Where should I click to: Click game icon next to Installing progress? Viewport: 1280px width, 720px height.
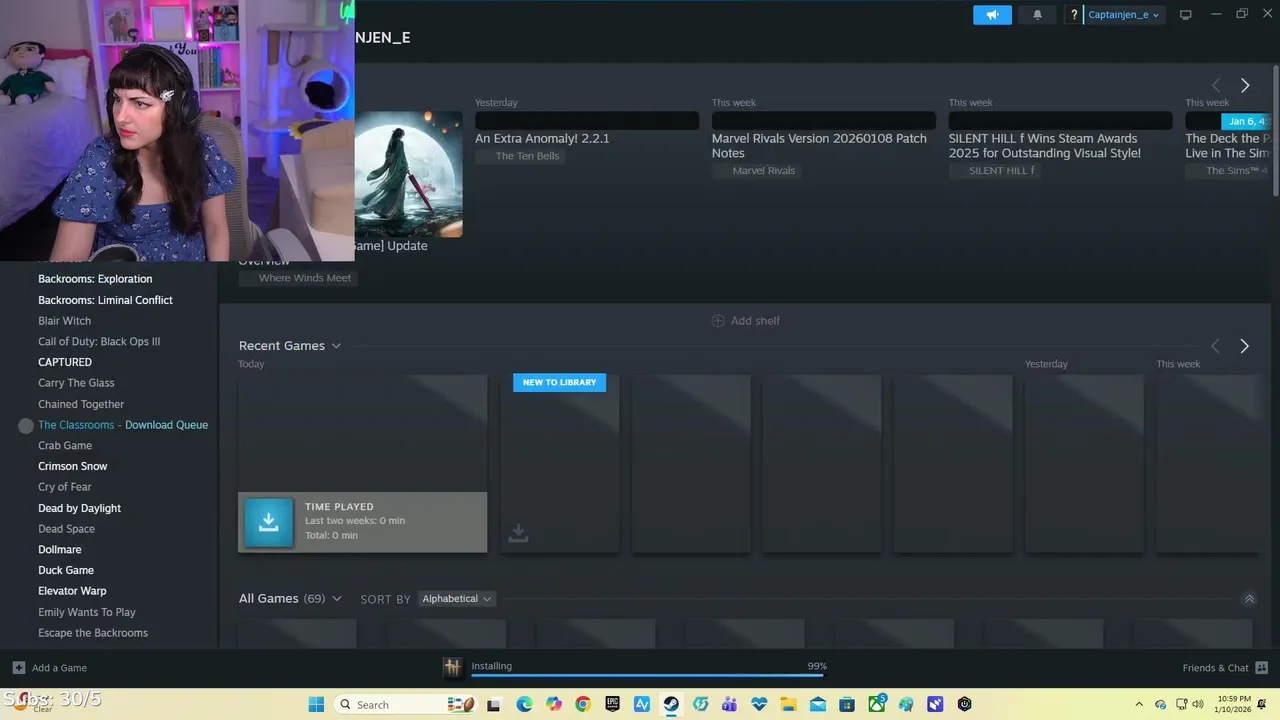click(452, 667)
